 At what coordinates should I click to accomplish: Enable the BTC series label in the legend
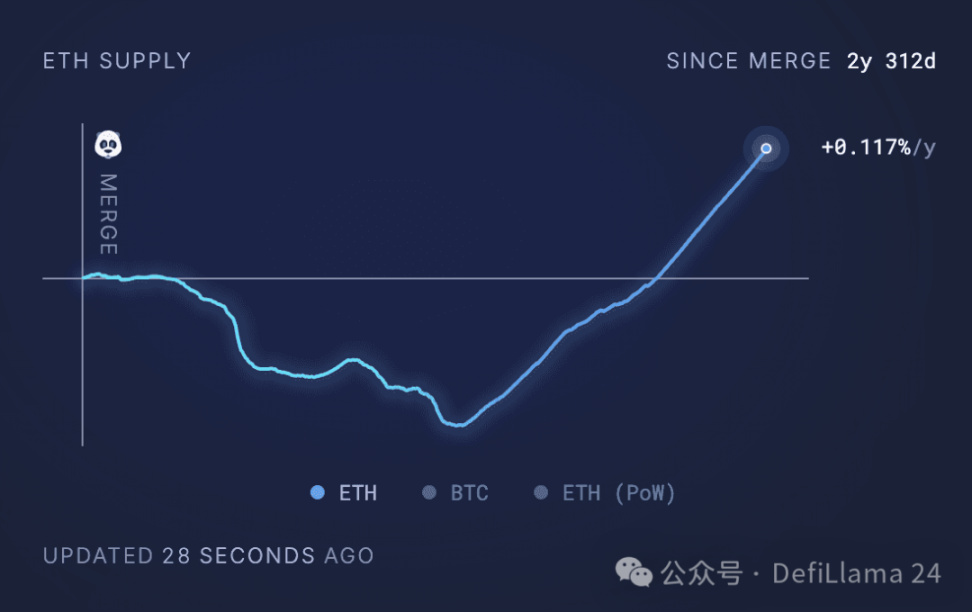[x=469, y=493]
